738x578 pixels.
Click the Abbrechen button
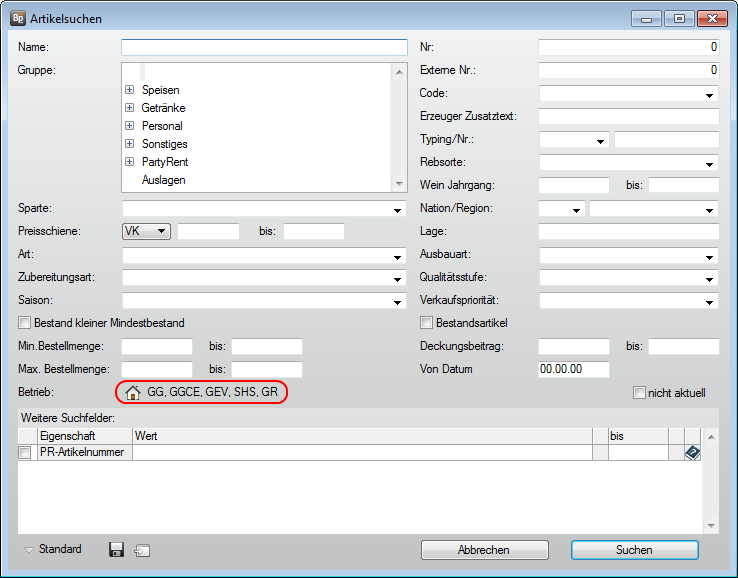484,550
